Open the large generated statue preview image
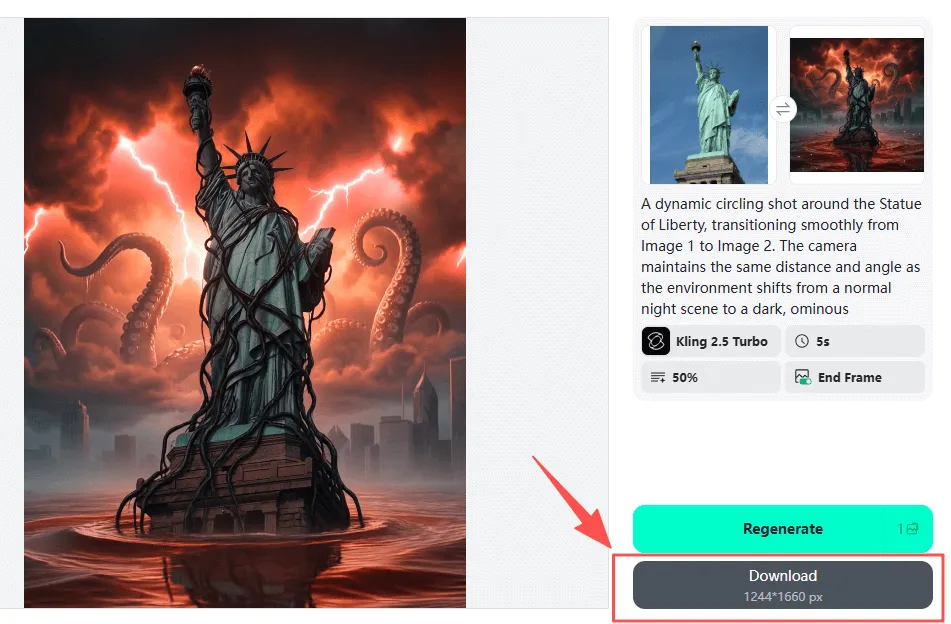The width and height of the screenshot is (951, 624). tap(245, 312)
